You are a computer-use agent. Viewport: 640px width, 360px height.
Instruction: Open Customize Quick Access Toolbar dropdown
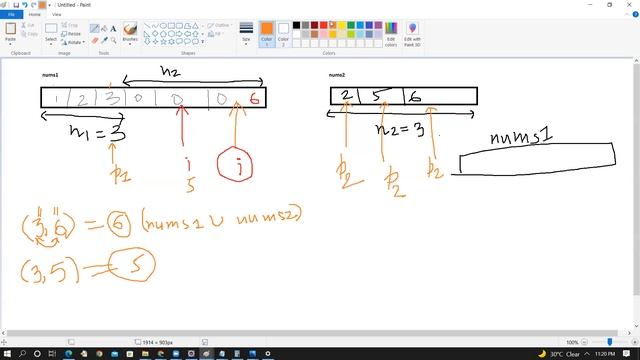click(49, 5)
